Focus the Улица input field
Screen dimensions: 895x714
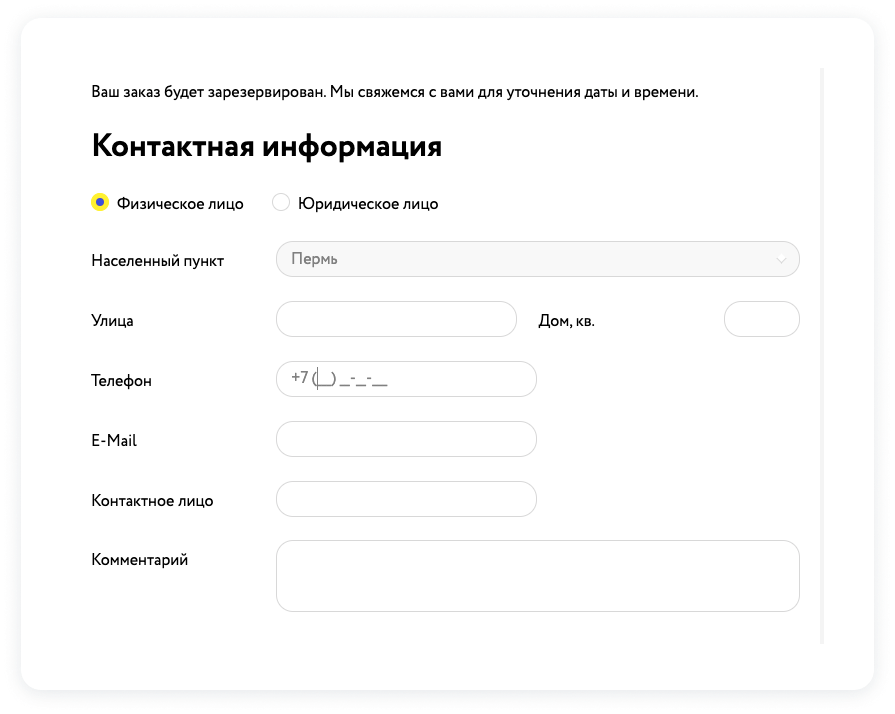(x=396, y=319)
